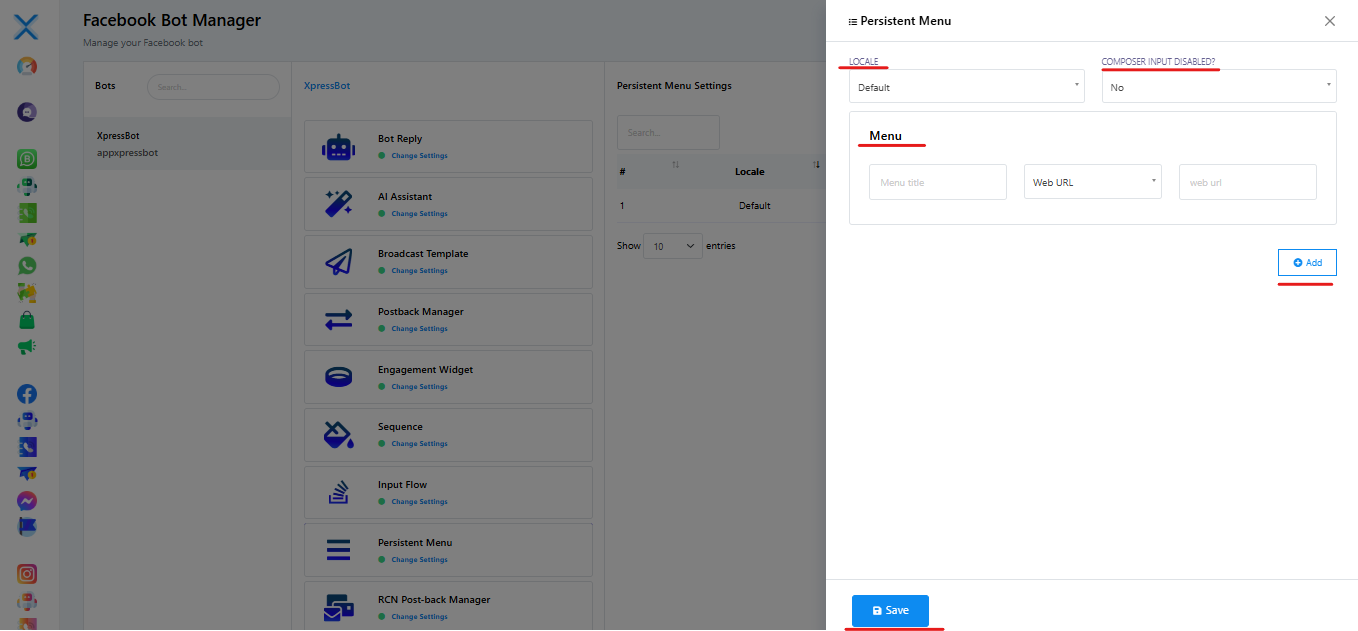Click the Postback Manager arrows icon
The height and width of the screenshot is (631, 1358).
click(338, 319)
